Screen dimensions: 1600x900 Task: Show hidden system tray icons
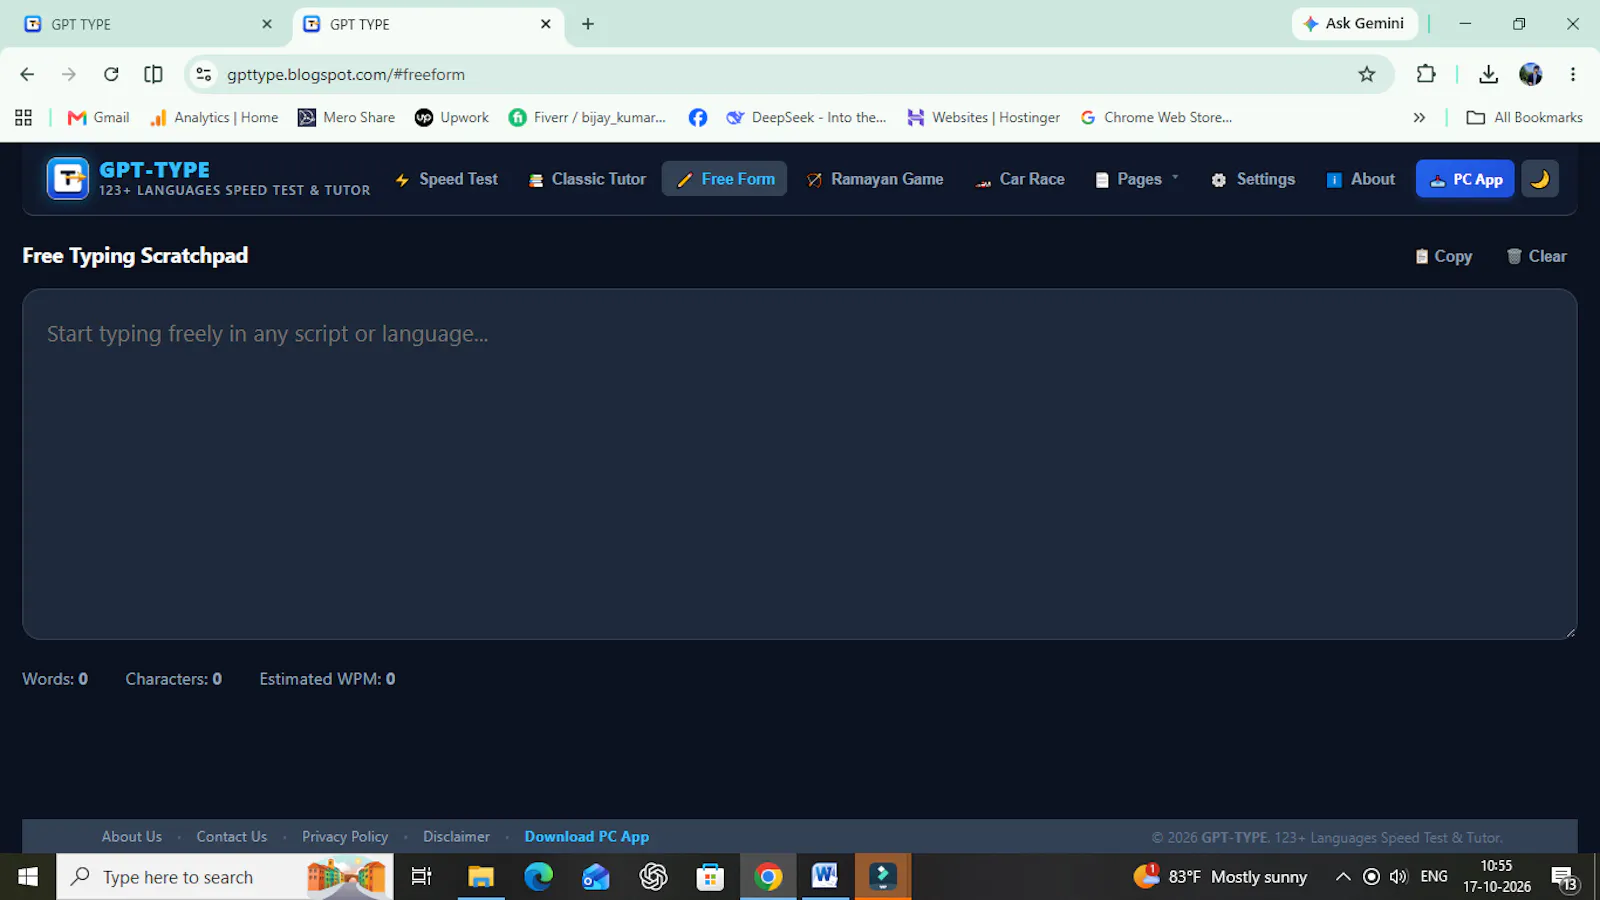1343,877
